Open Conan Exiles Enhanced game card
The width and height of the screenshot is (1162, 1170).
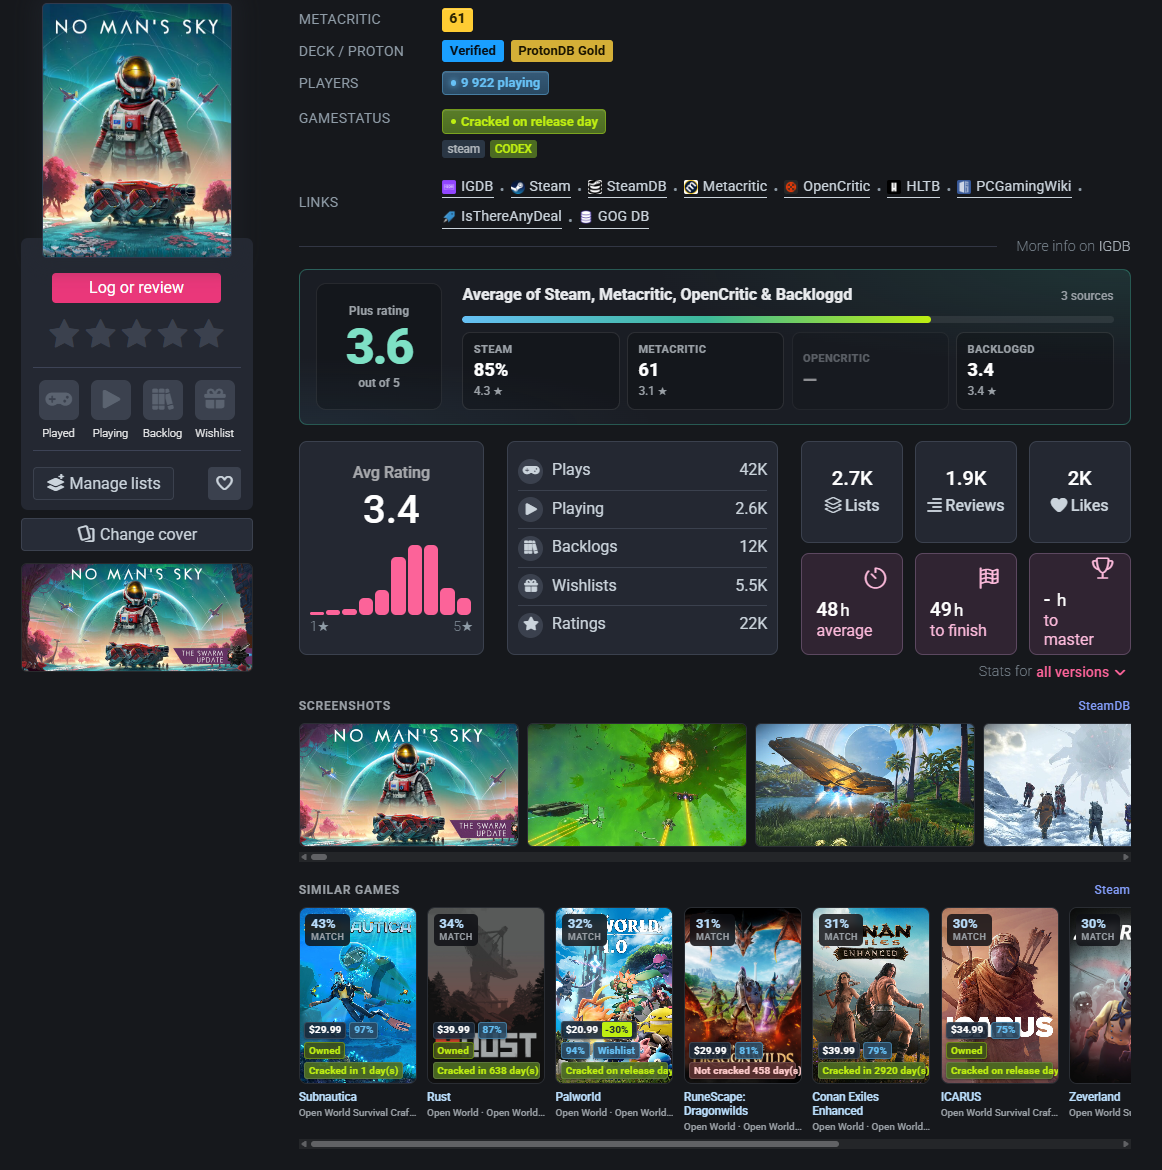(x=871, y=995)
